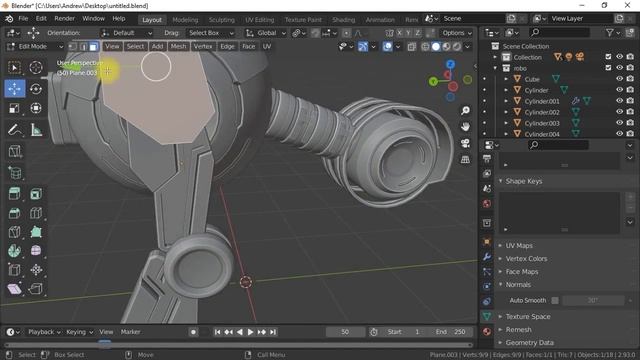Select the Annotate tool

click(15, 130)
